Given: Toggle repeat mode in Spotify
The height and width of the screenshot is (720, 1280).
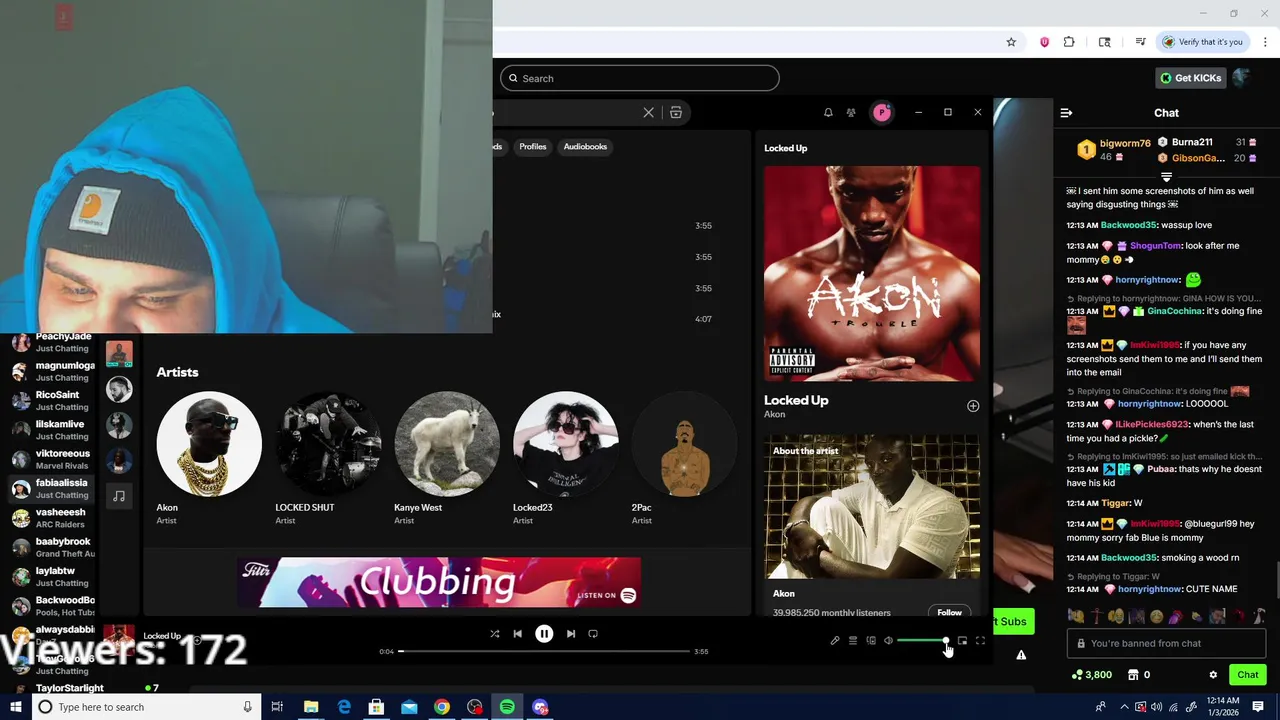Looking at the screenshot, I should 593,634.
